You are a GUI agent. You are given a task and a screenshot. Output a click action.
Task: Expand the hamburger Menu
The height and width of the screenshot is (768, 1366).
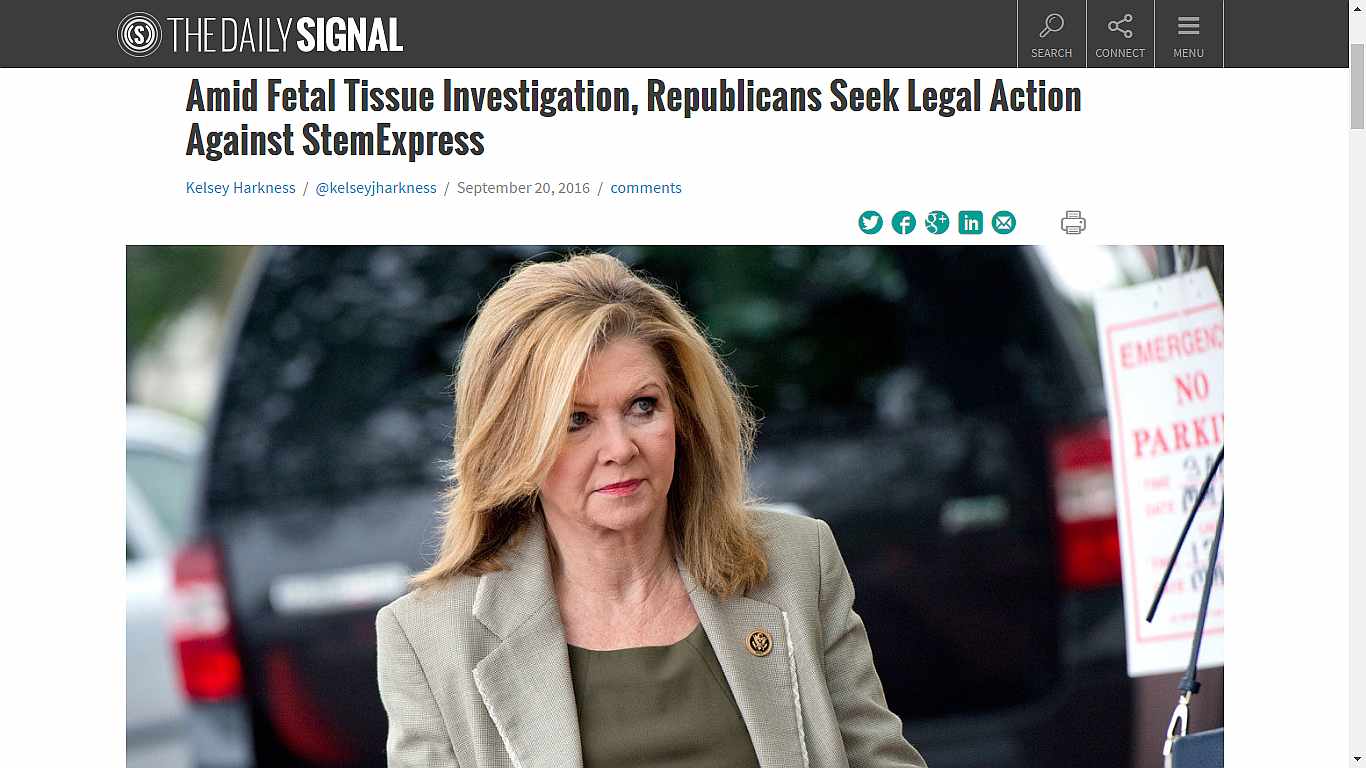1188,34
